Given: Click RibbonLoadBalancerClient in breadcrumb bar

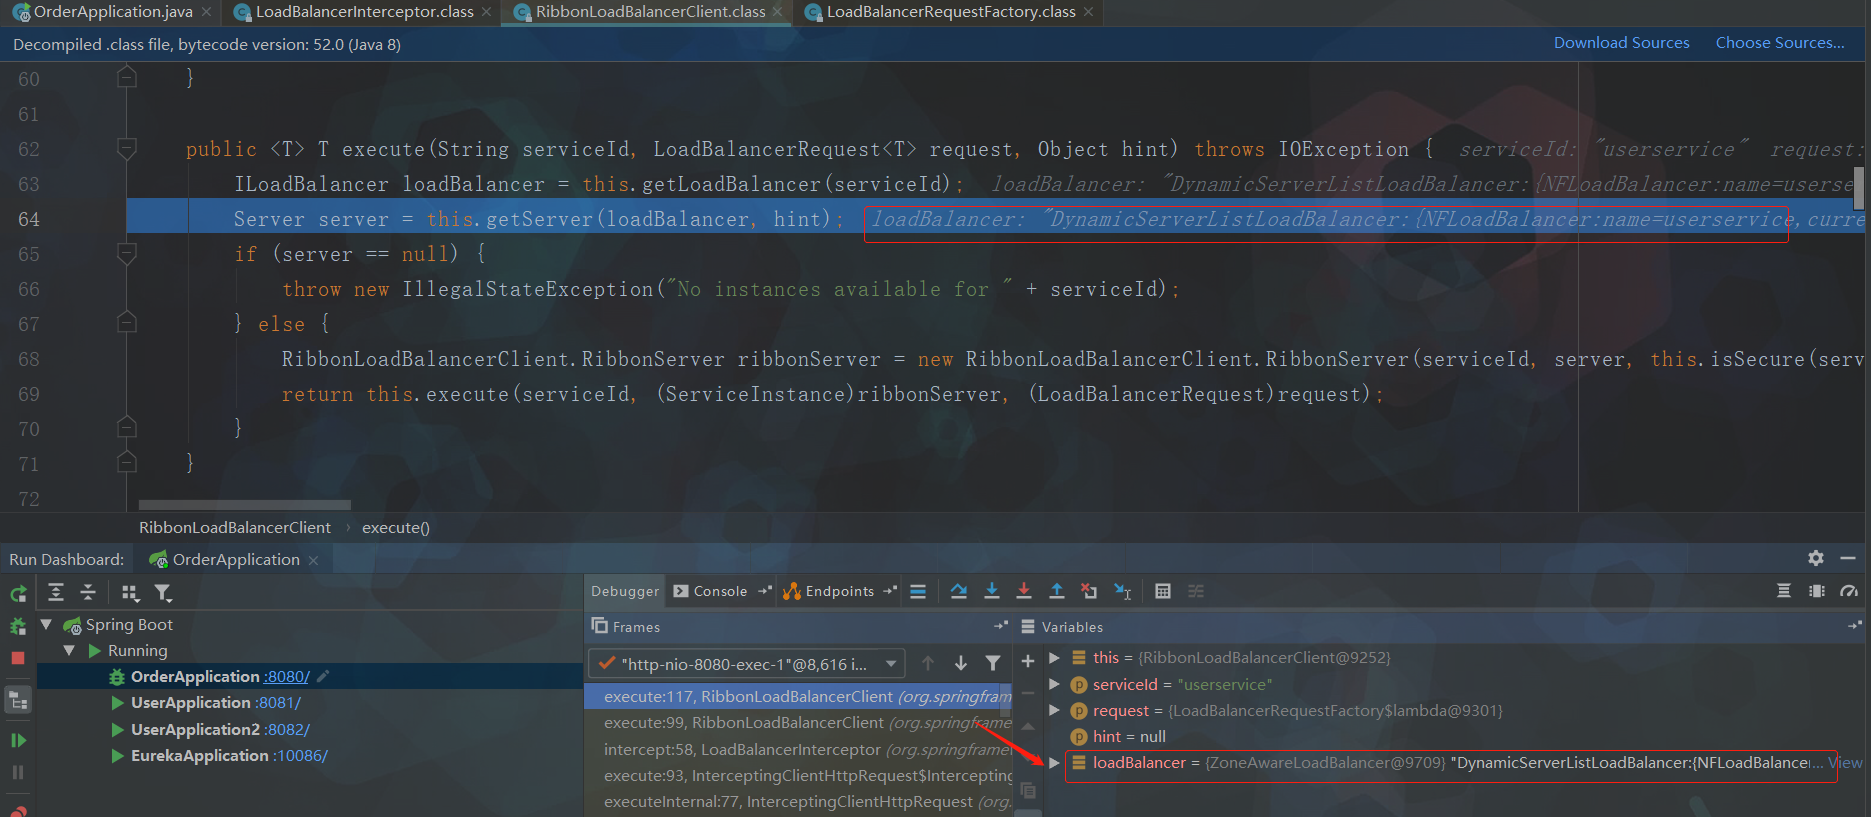Looking at the screenshot, I should point(235,527).
